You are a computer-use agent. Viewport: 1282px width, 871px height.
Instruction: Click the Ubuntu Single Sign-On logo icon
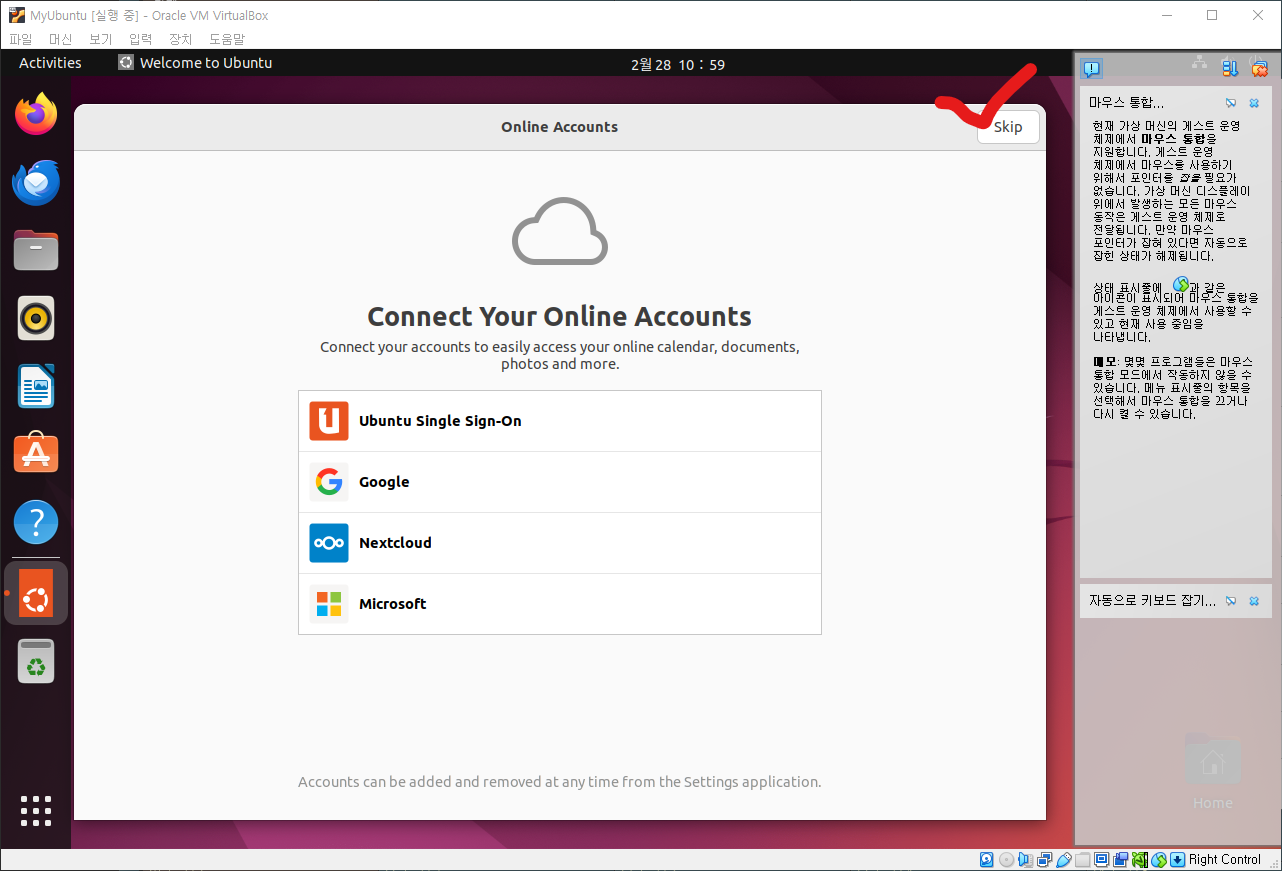click(x=329, y=421)
